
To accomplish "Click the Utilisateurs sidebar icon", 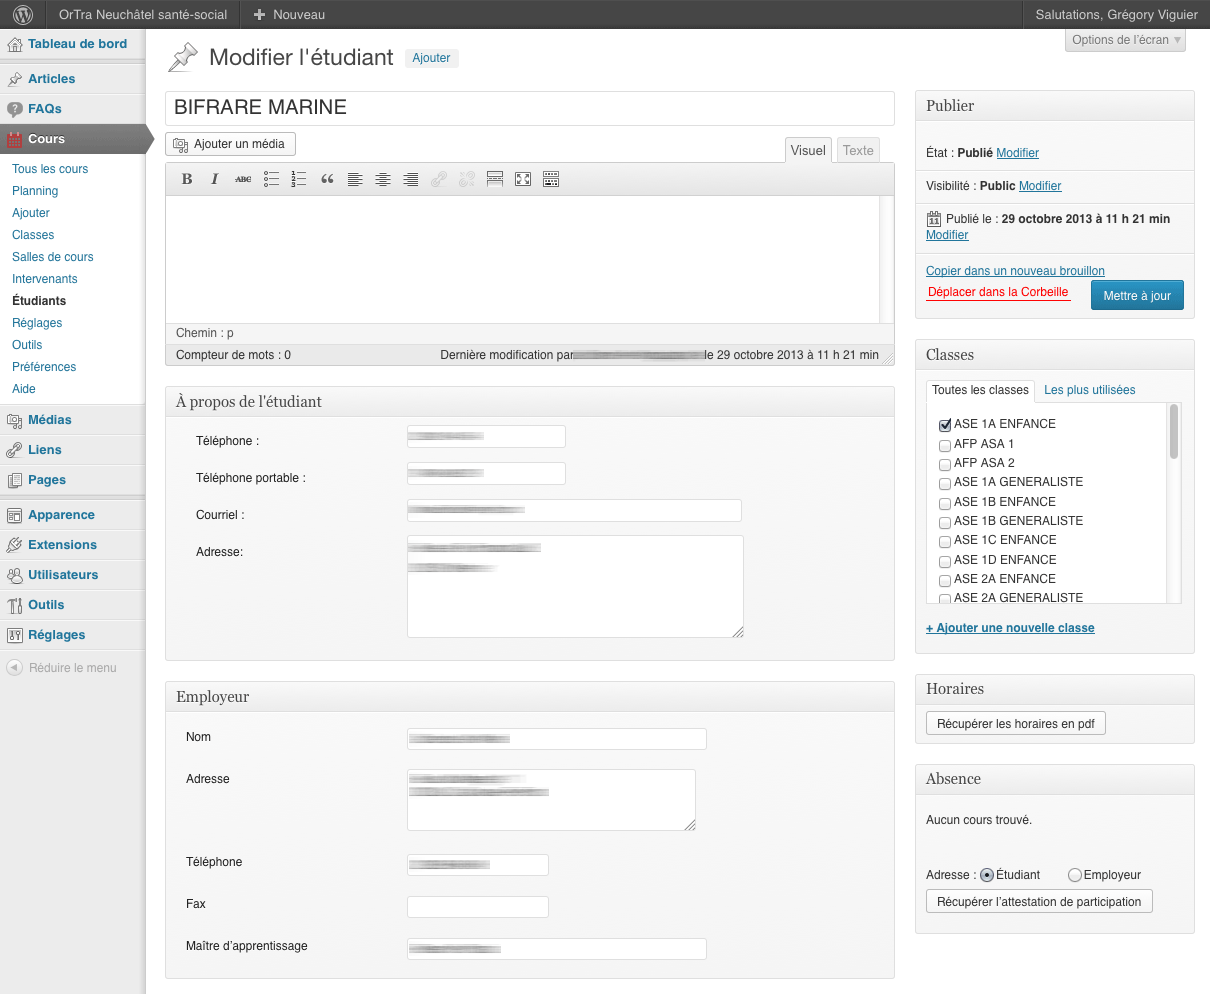I will (15, 575).
